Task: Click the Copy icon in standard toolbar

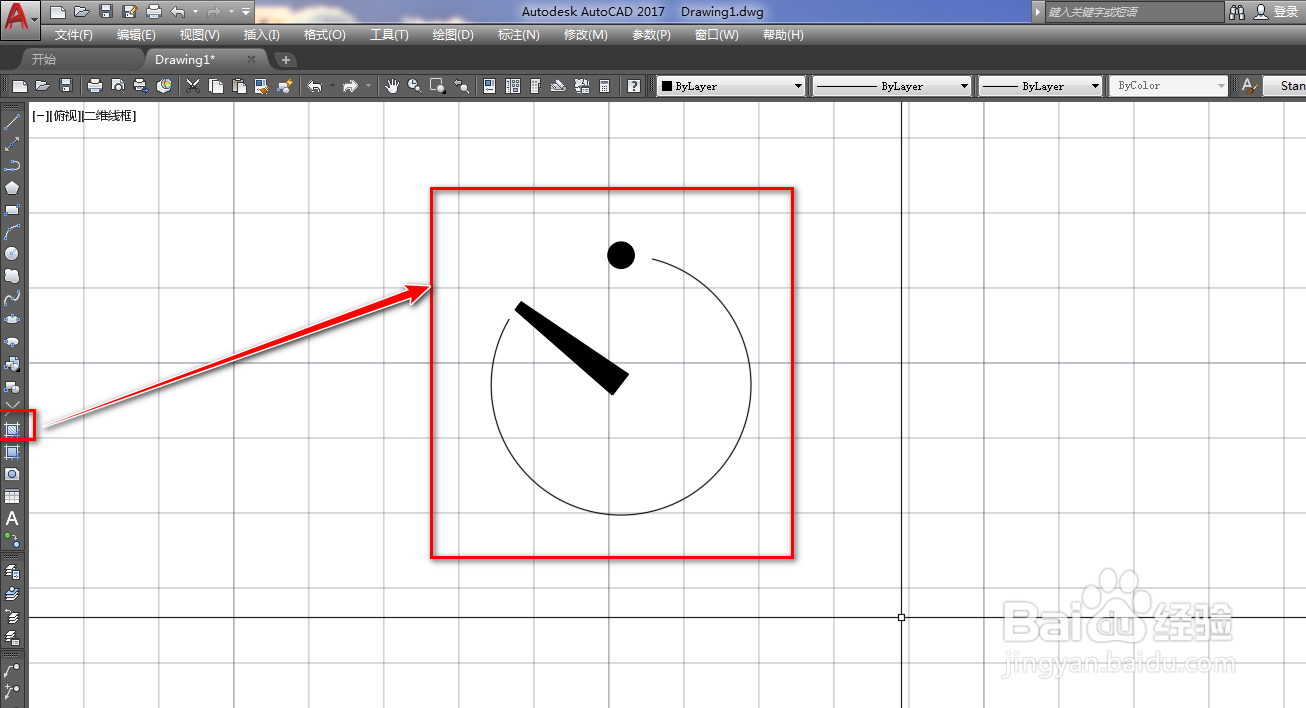Action: point(216,86)
